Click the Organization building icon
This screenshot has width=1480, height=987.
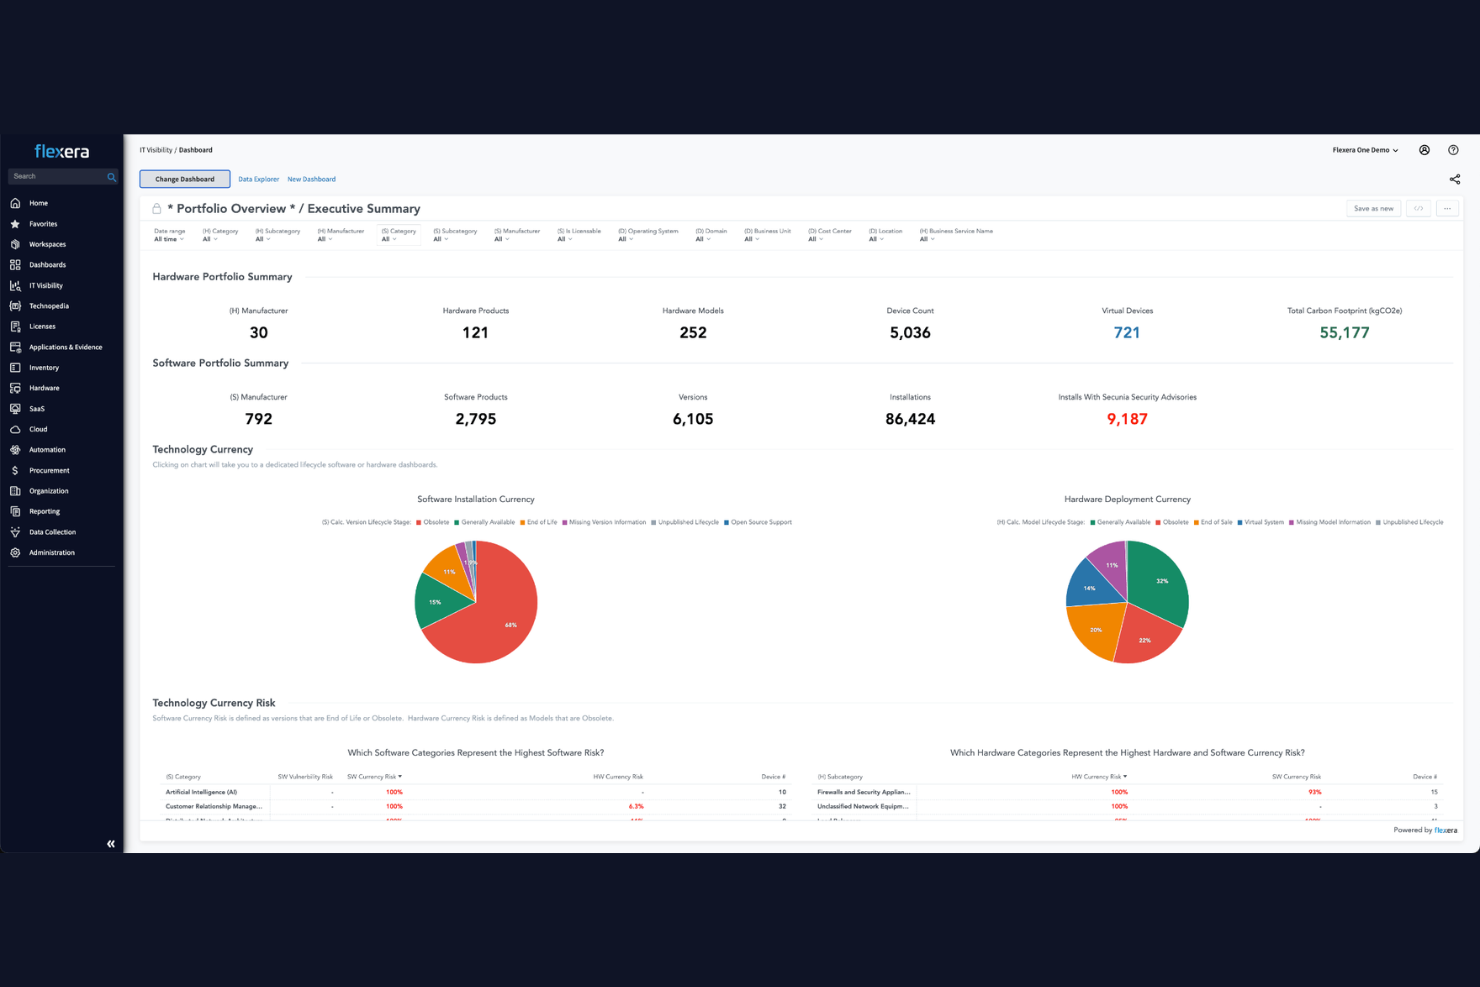click(x=15, y=491)
